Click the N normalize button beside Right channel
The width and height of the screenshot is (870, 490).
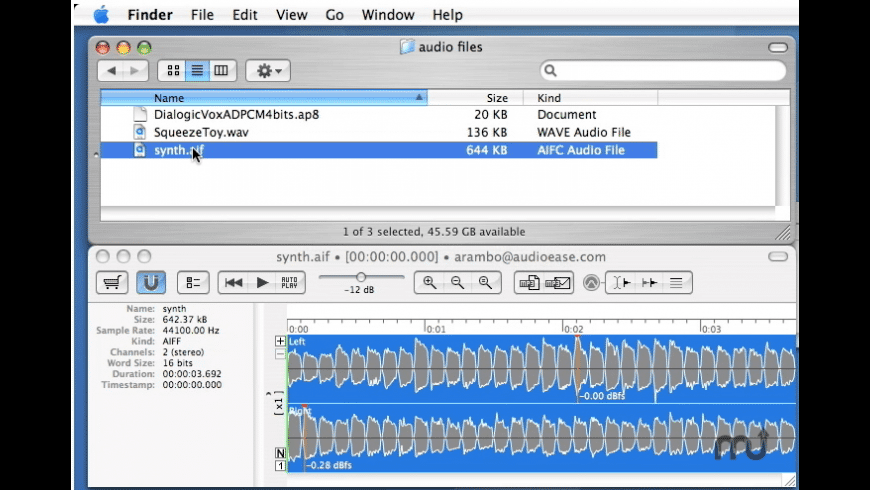pyautogui.click(x=280, y=453)
